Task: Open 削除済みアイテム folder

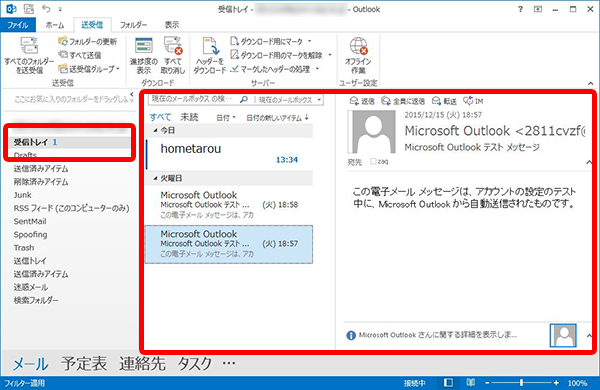Action: pos(41,182)
